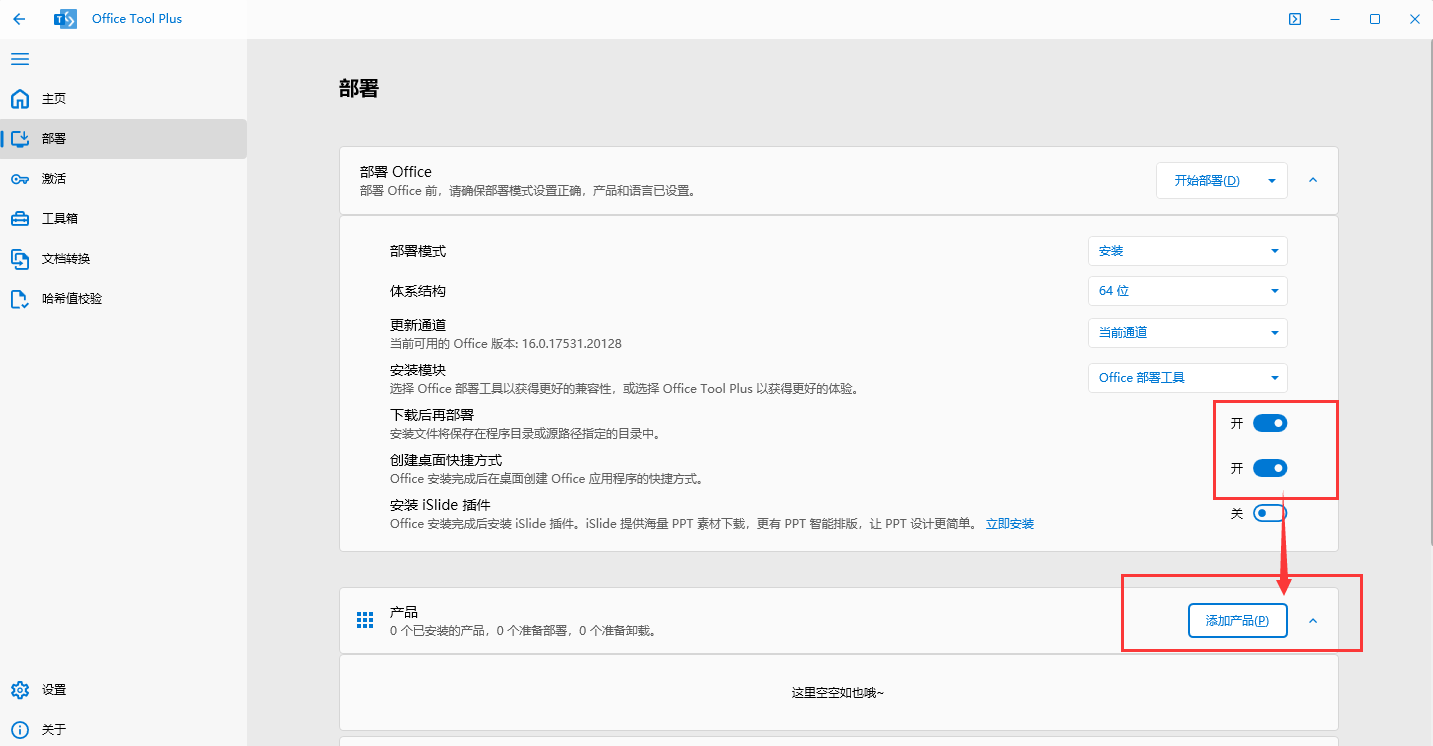Enable the 安装 iSlide 插件 toggle
This screenshot has width=1433, height=746.
tap(1269, 512)
